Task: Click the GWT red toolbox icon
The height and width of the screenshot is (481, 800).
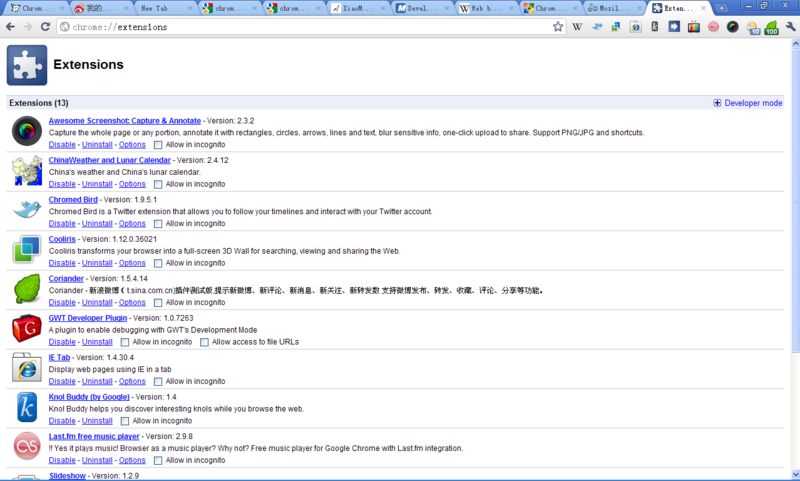Action: [x=27, y=328]
